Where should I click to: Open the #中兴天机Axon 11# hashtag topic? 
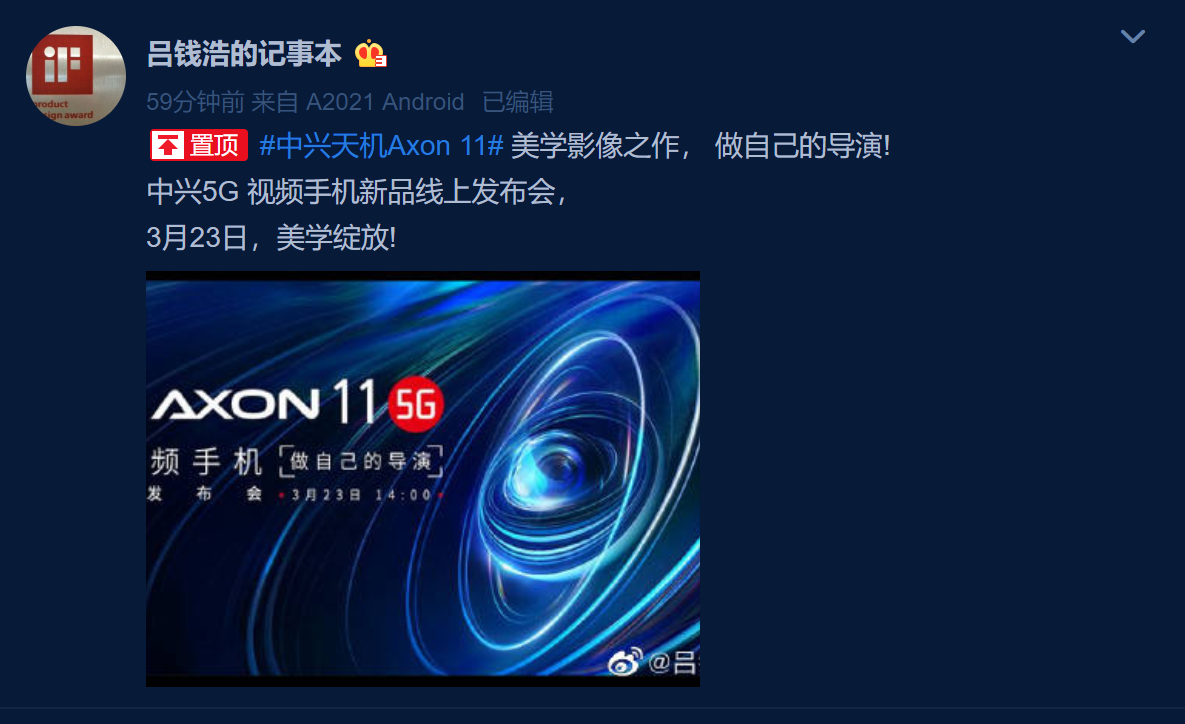click(x=381, y=145)
